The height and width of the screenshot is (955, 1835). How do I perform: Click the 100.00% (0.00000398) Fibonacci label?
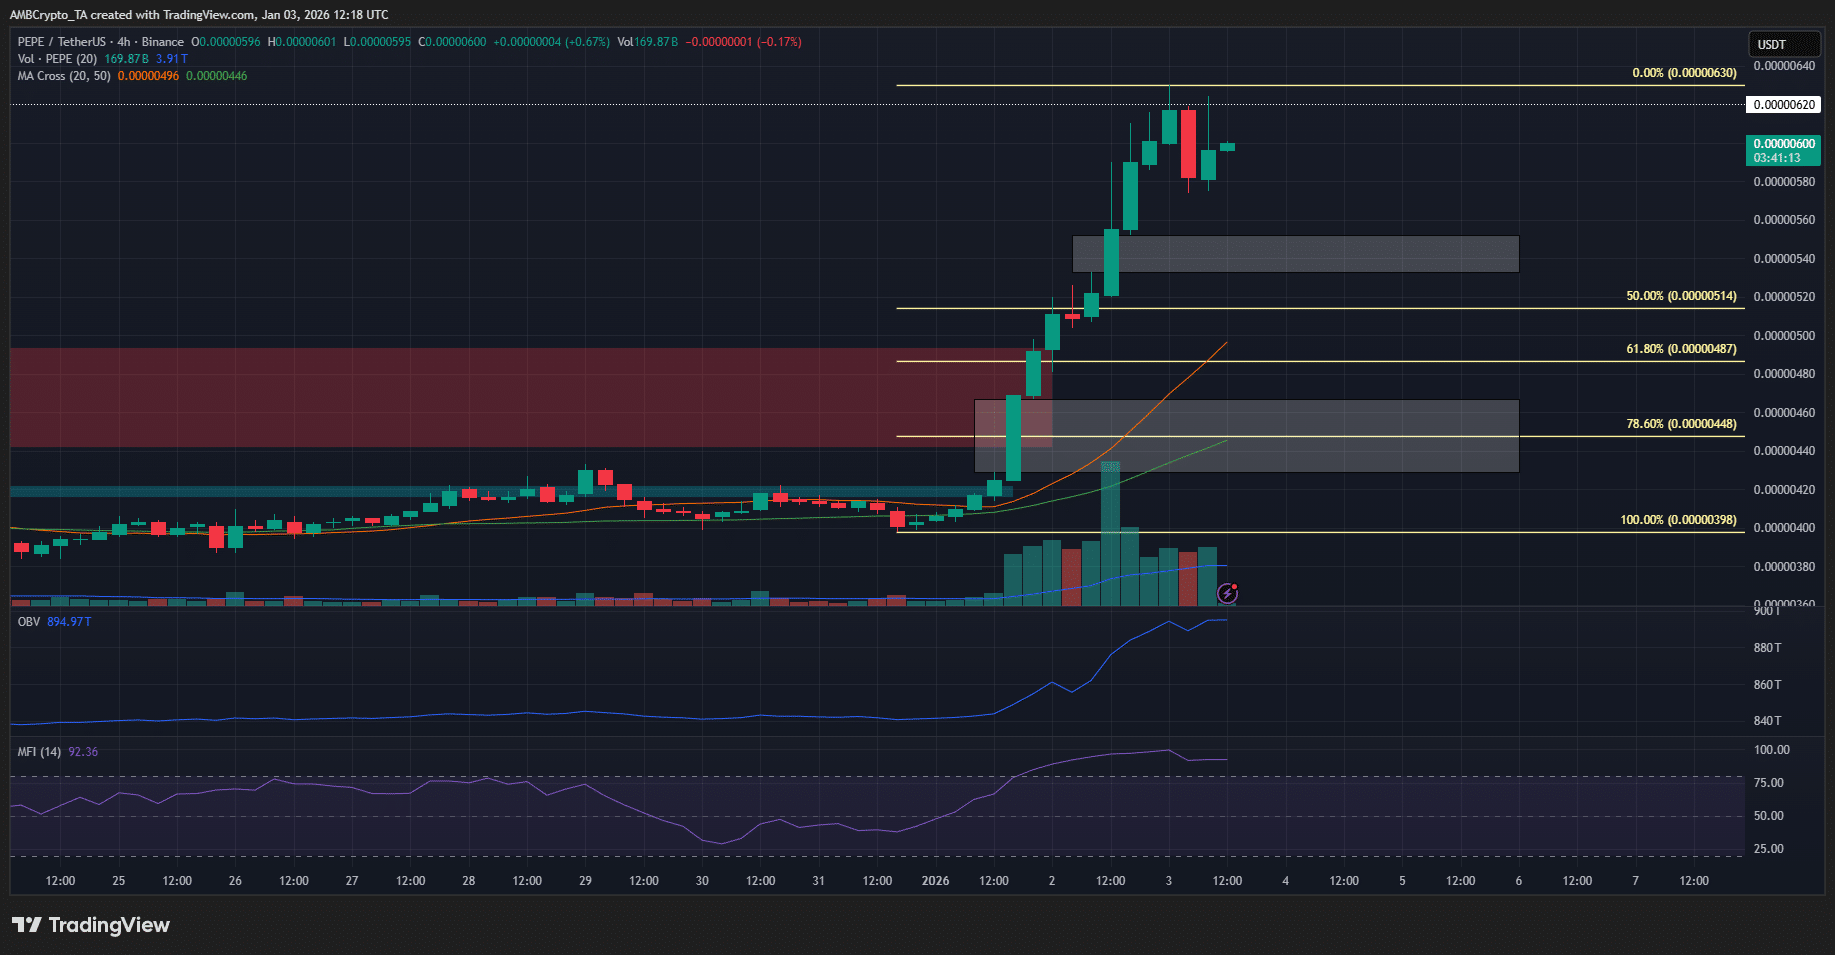pyautogui.click(x=1678, y=519)
